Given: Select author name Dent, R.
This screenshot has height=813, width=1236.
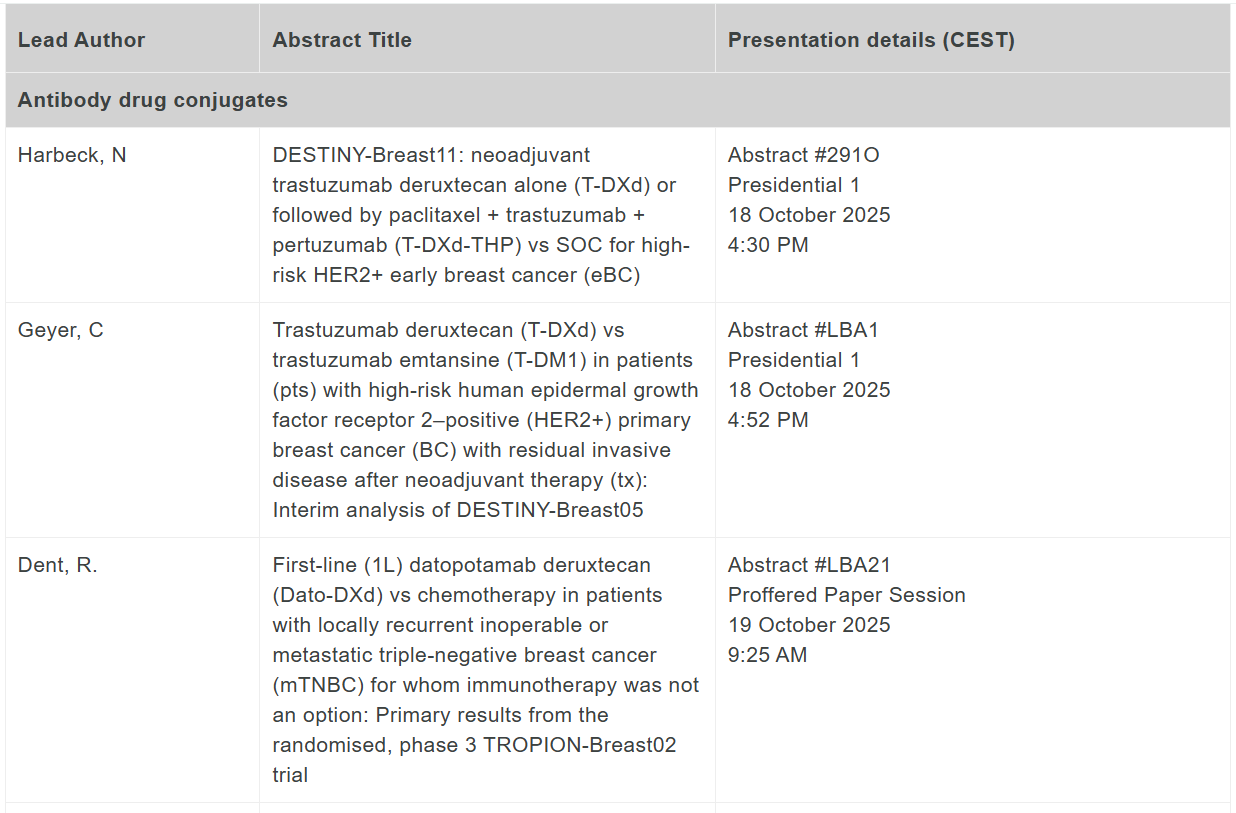Looking at the screenshot, I should point(58,565).
